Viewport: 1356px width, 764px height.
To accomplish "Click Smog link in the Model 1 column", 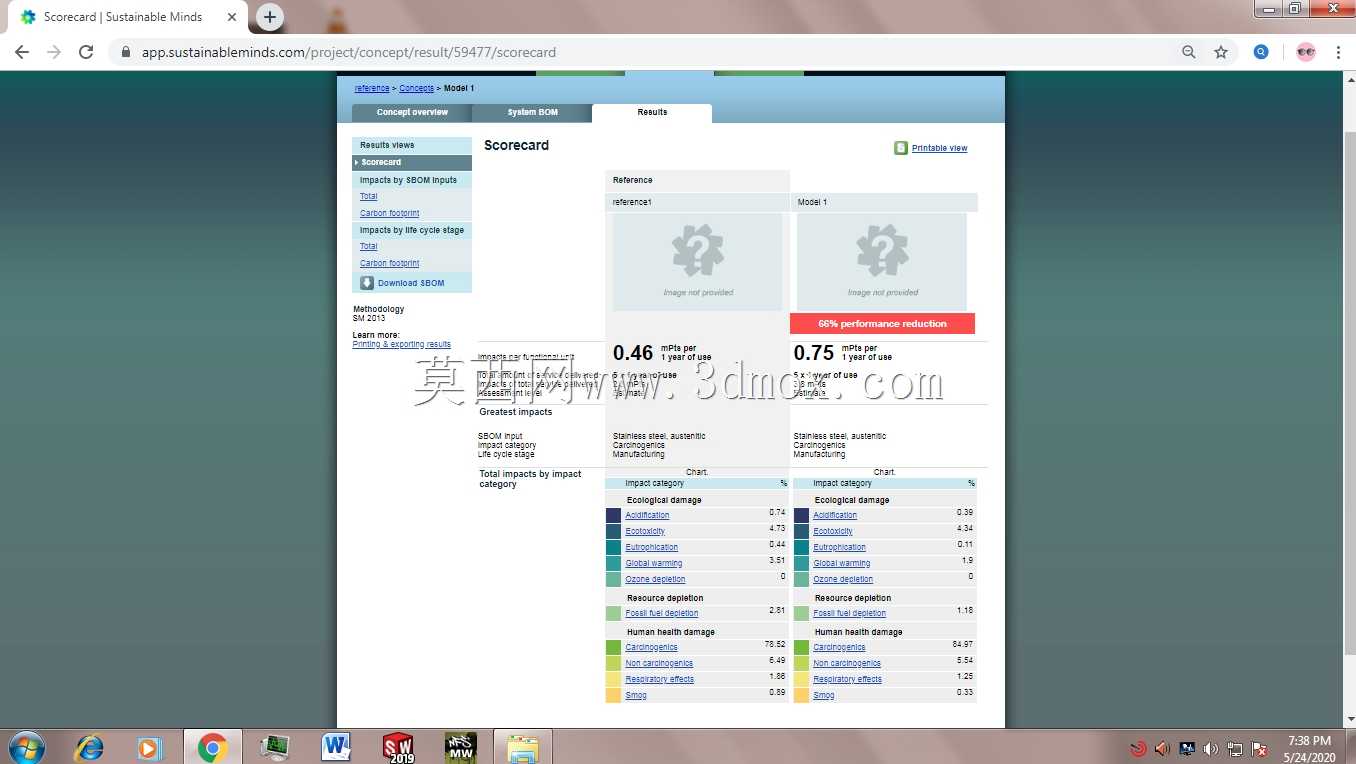I will 824,696.
